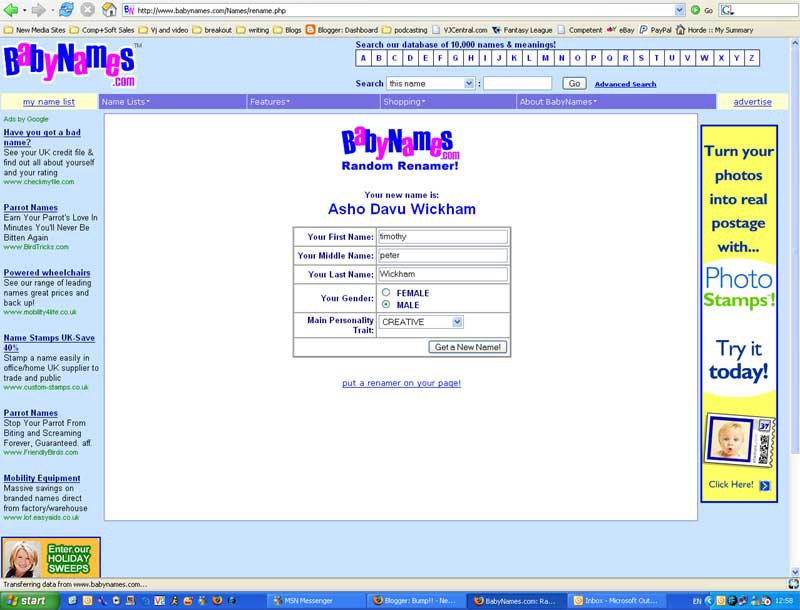The width and height of the screenshot is (800, 610).
Task: Follow the Advanced Search link
Action: [x=626, y=84]
